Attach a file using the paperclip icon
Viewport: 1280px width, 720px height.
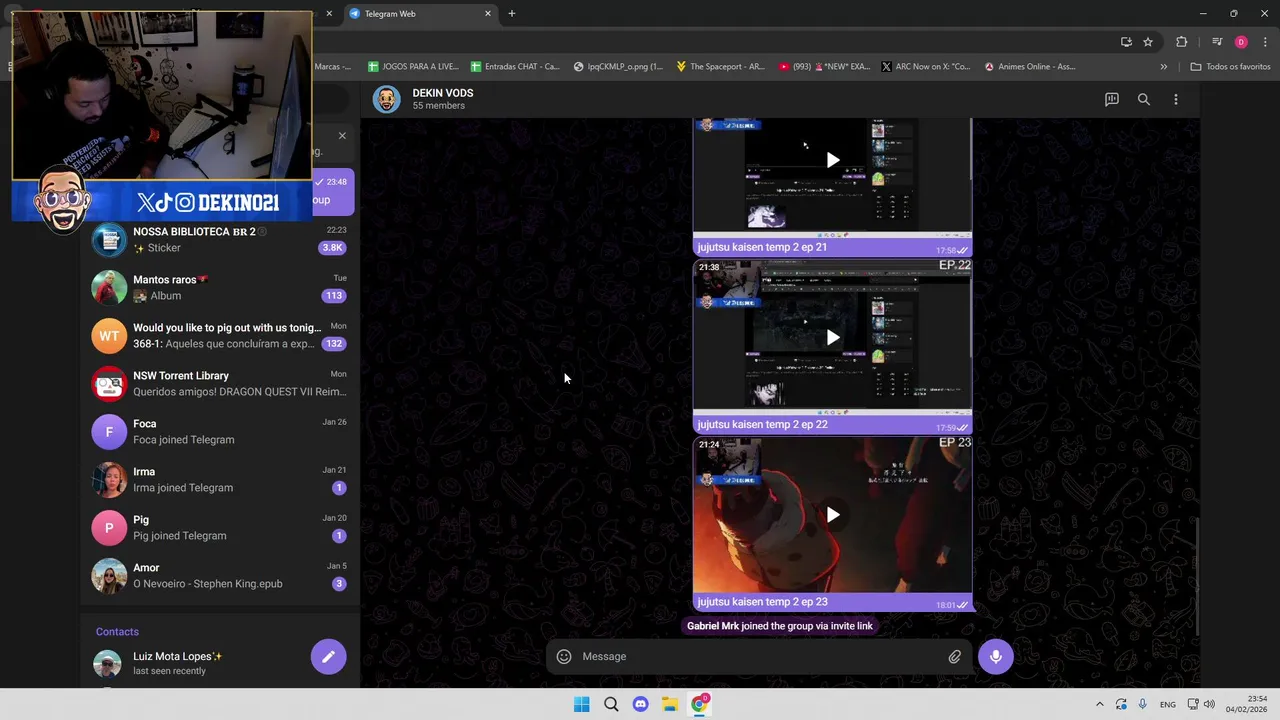(954, 657)
